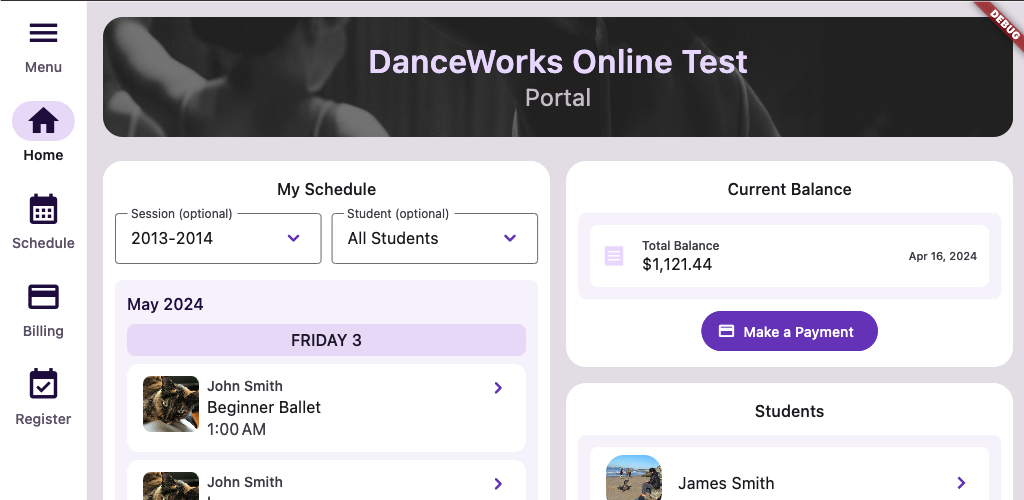Screen dimensions: 1024x500
Task: Open James Smith's details chevron
Action: 961,483
